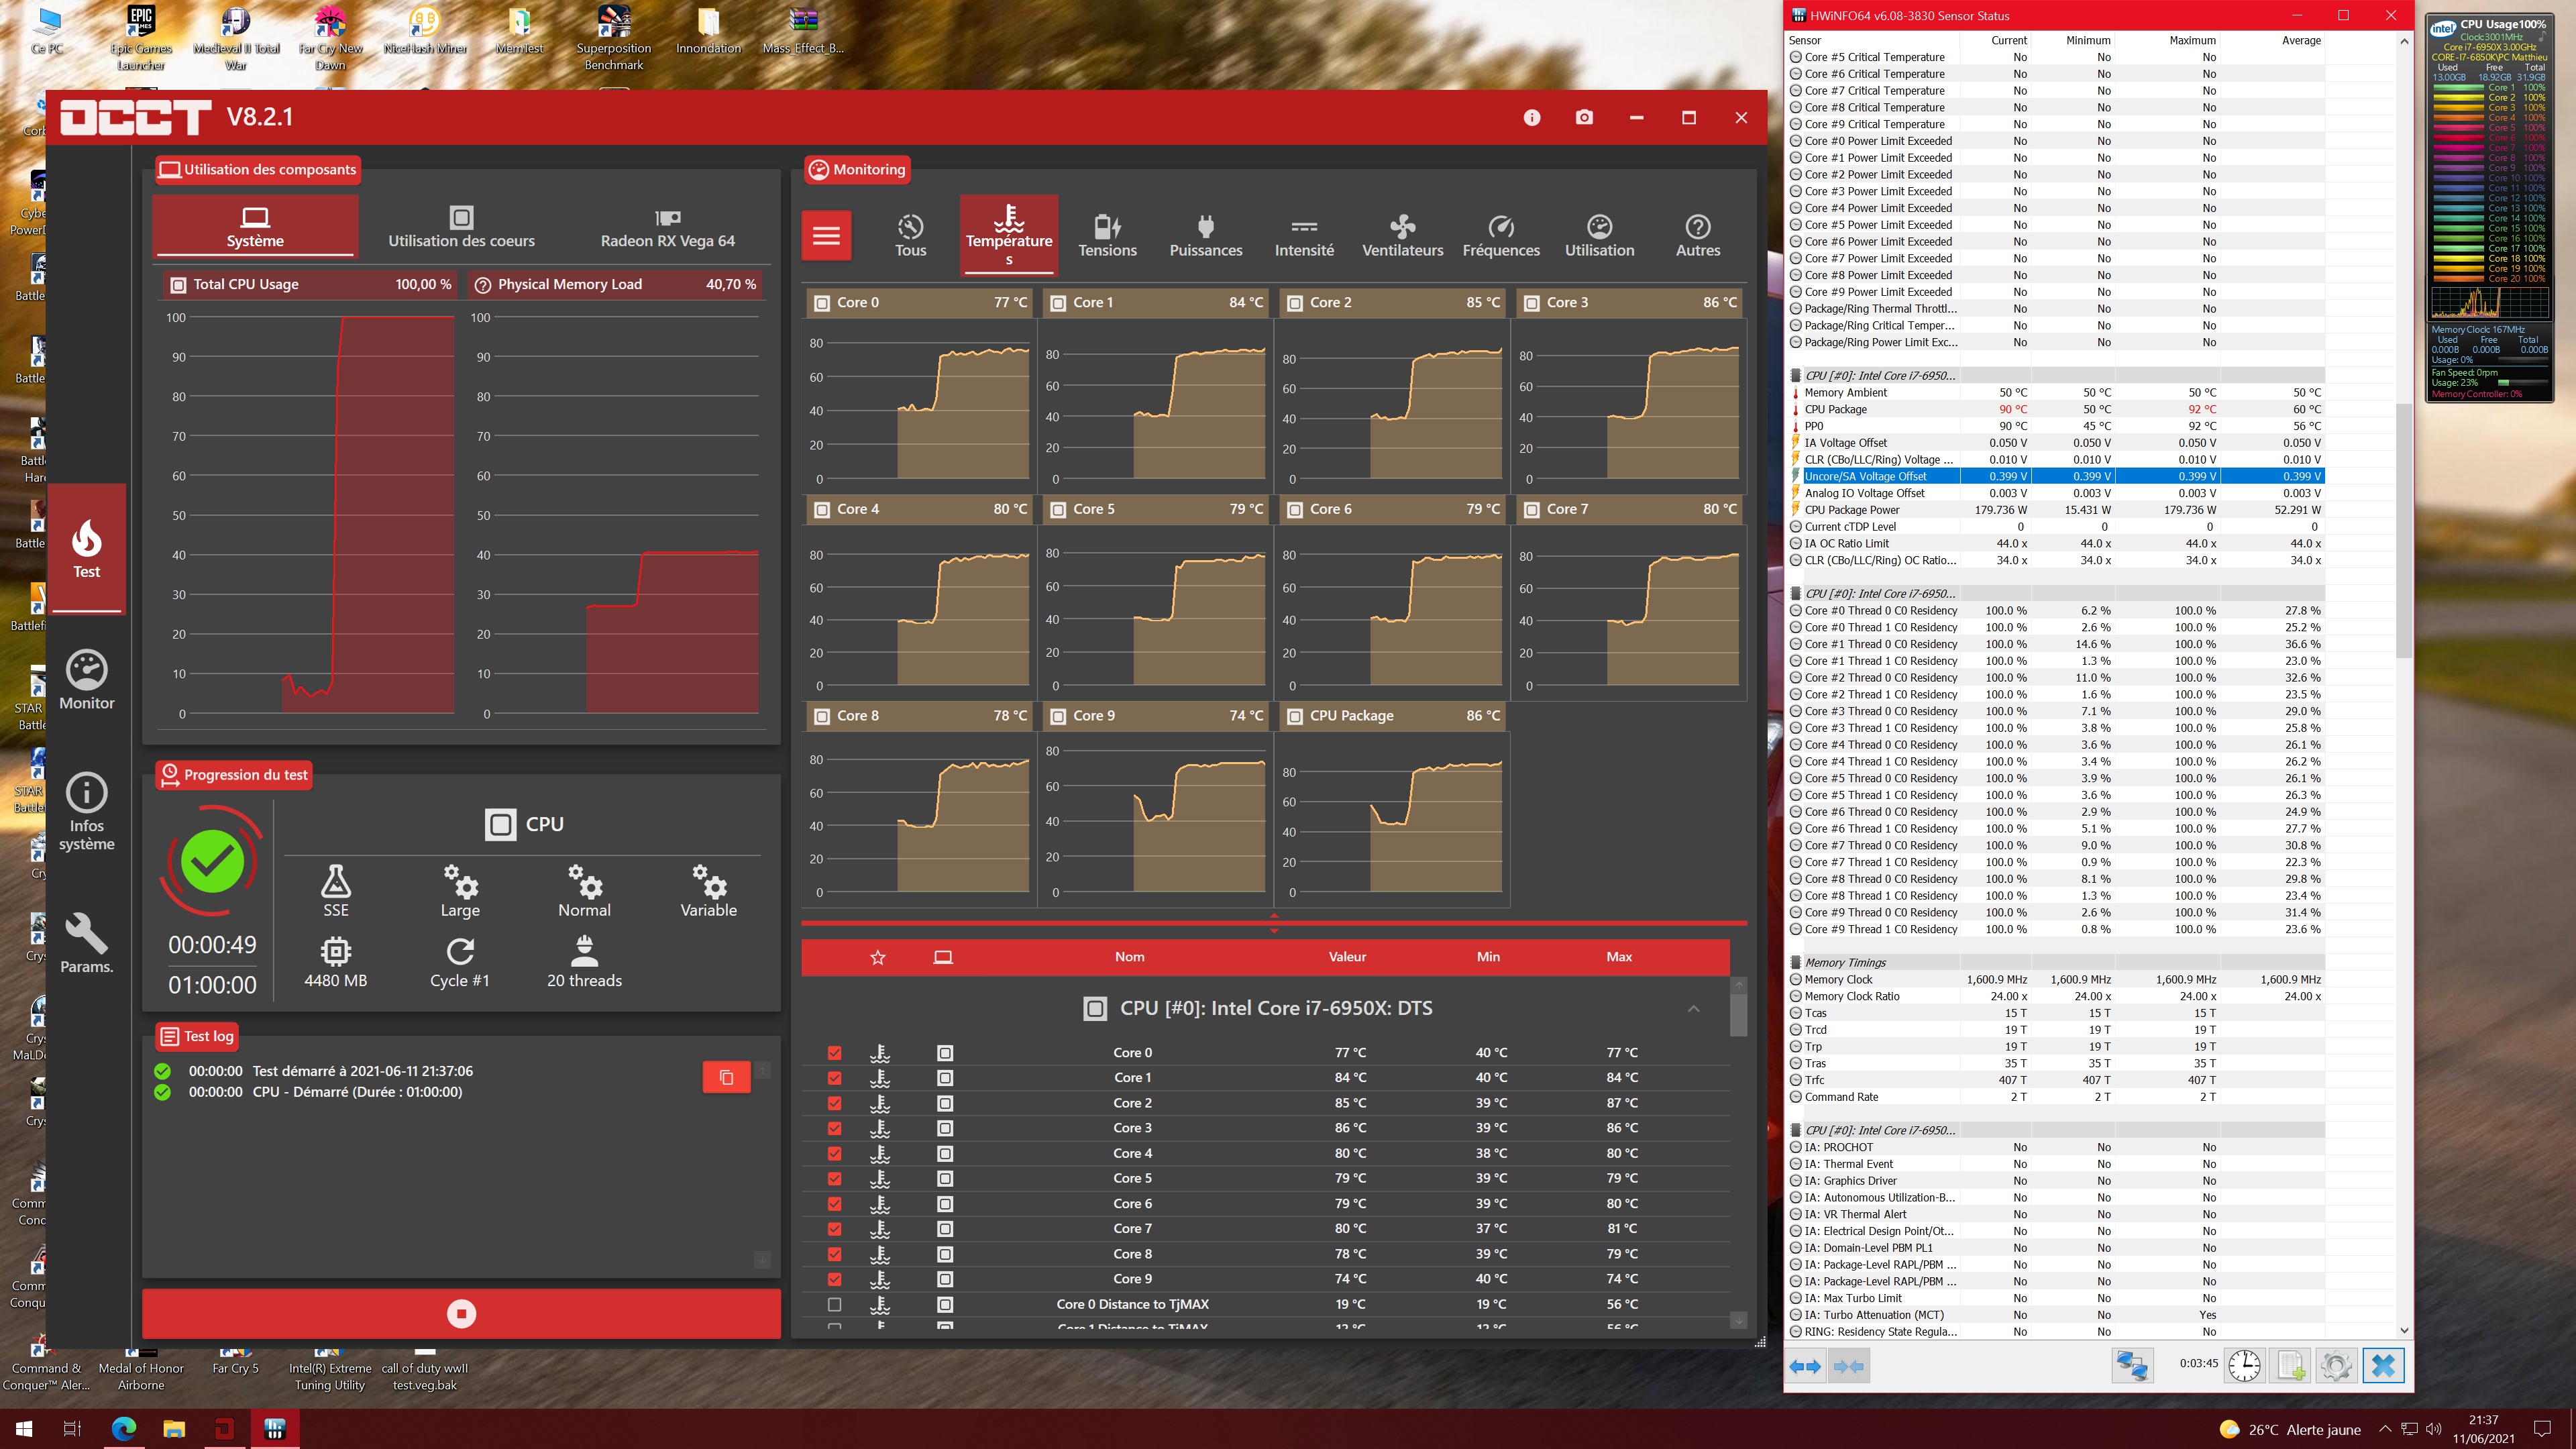Collapse the Intel Core i7-6950X DTS group
This screenshot has height=1449, width=2576.
point(1693,1008)
